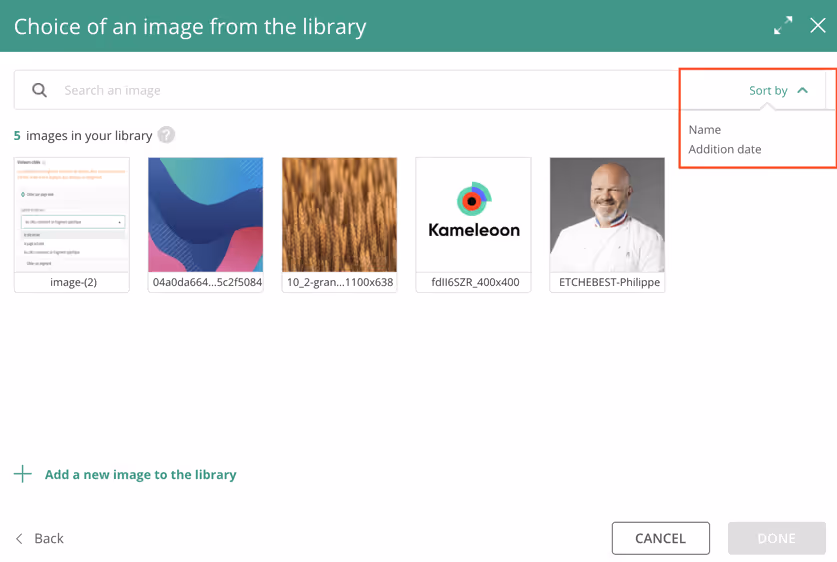This screenshot has height=562, width=837.
Task: Click the 10_2-gran...1100x638 file name
Action: point(340,282)
